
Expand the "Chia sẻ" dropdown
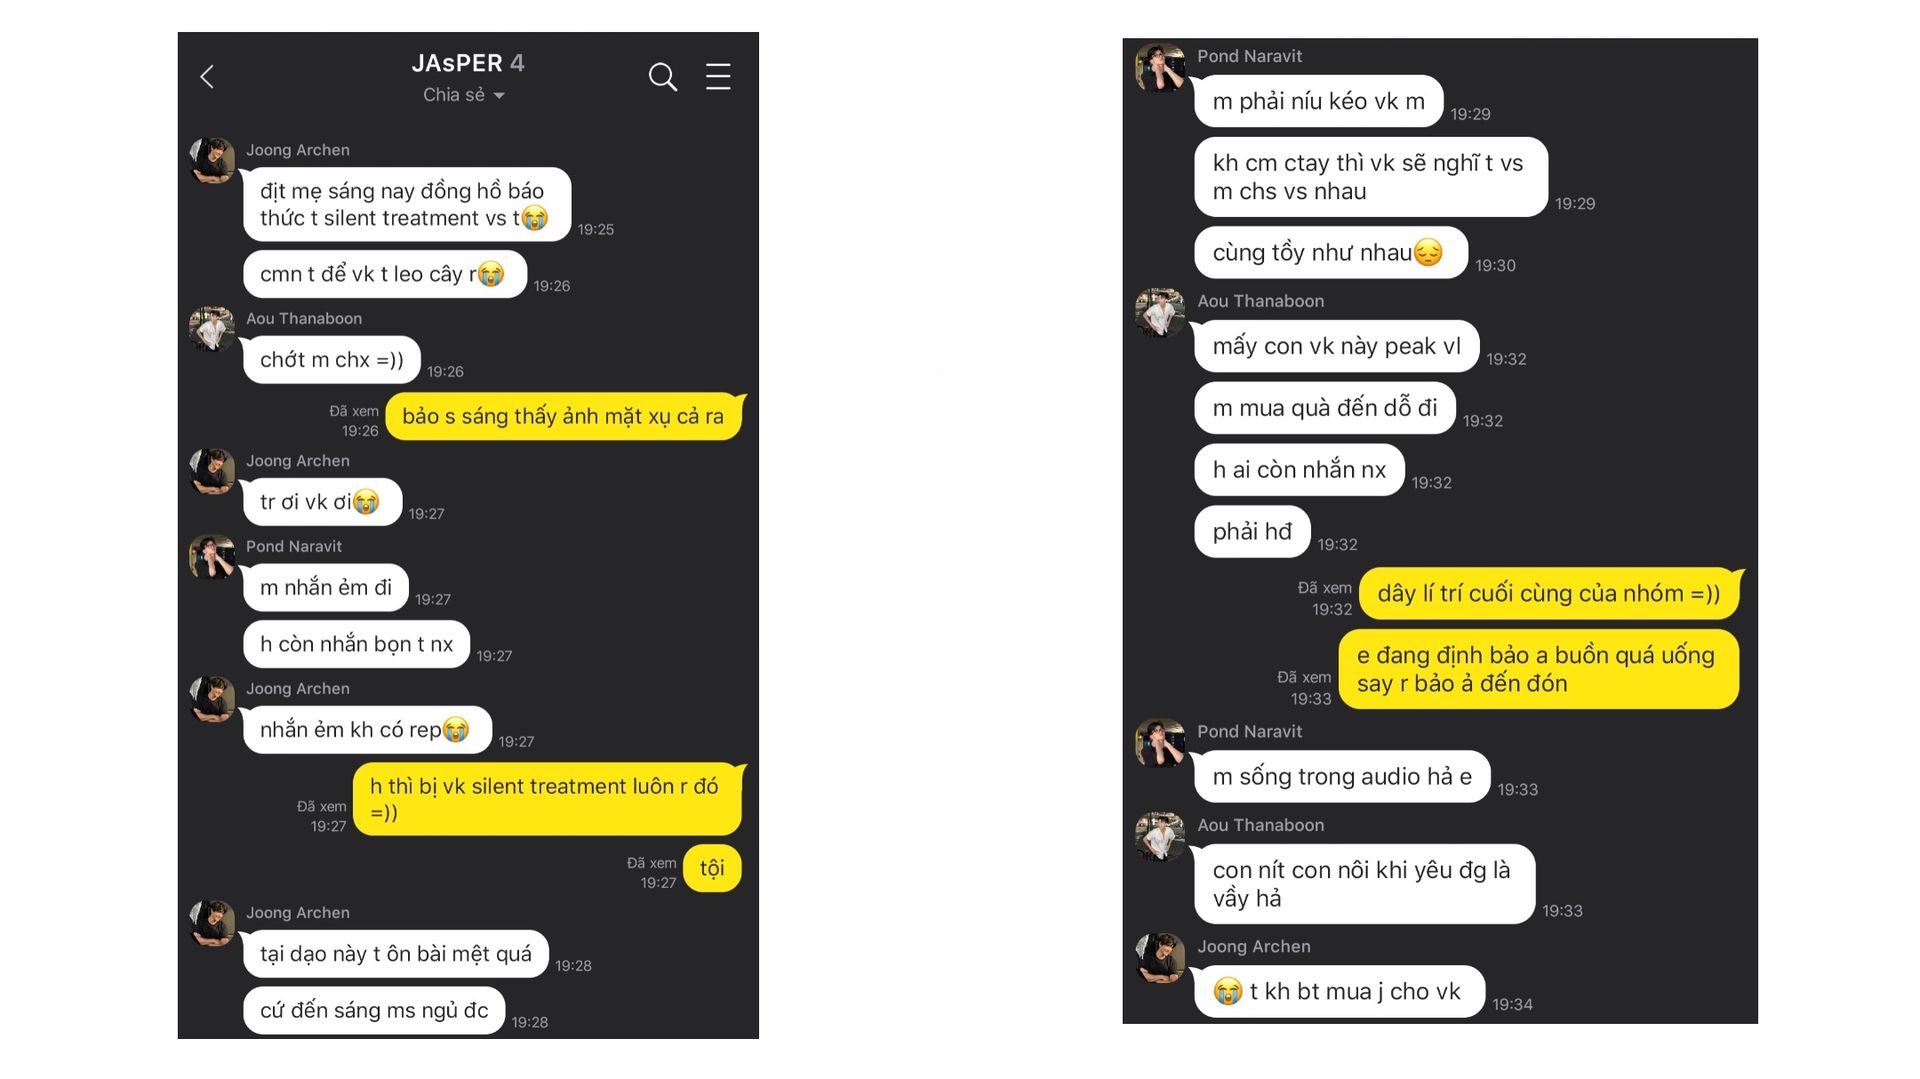463,95
